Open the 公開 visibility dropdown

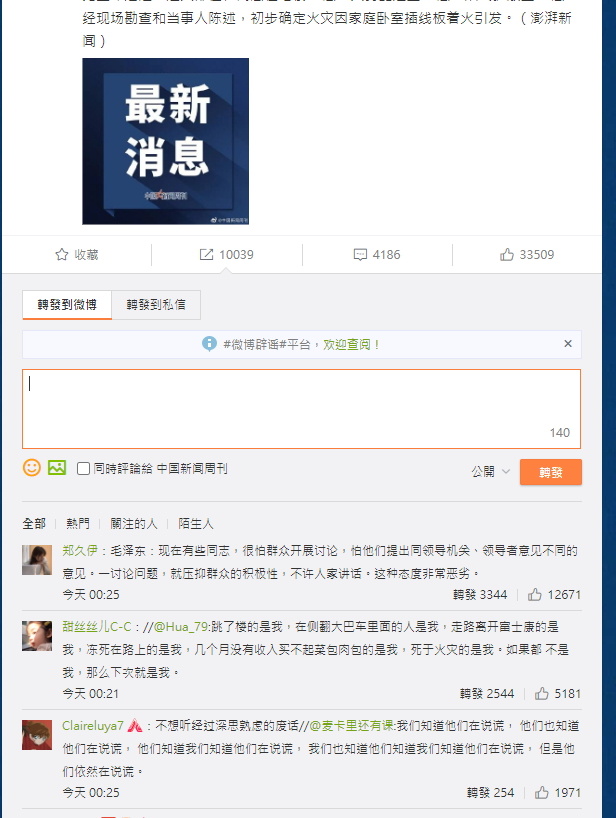point(490,472)
